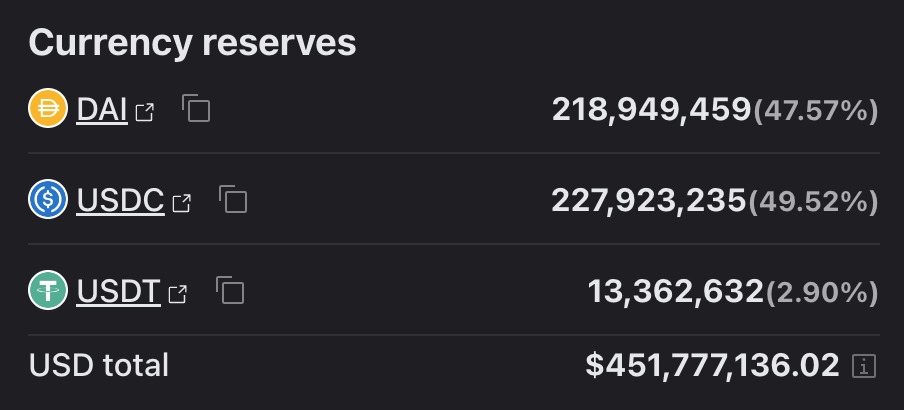Click the DAI token logo icon

[x=49, y=109]
